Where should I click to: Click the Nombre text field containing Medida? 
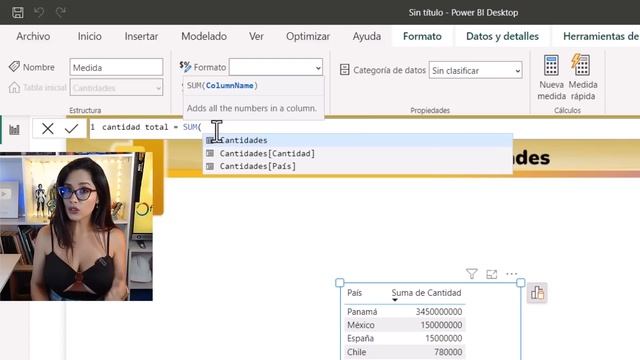(116, 67)
